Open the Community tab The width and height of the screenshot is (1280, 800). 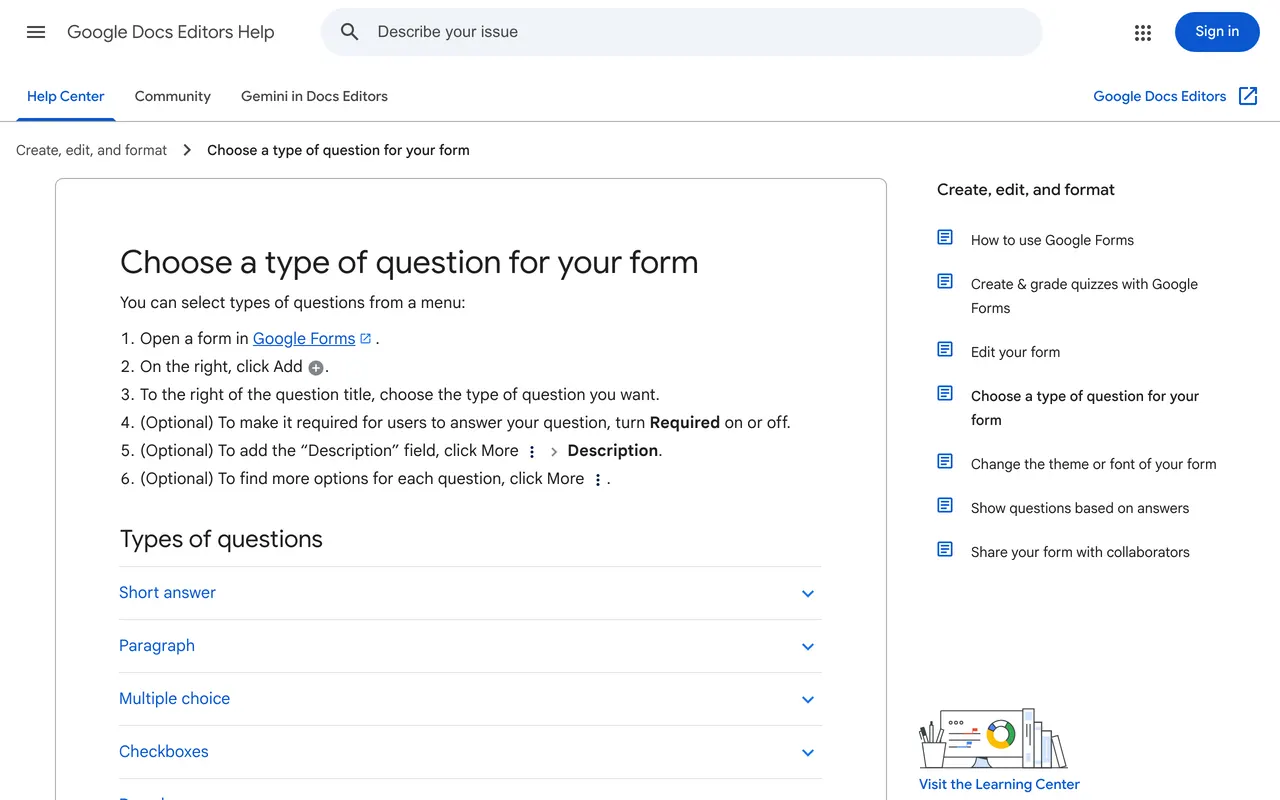pos(173,96)
